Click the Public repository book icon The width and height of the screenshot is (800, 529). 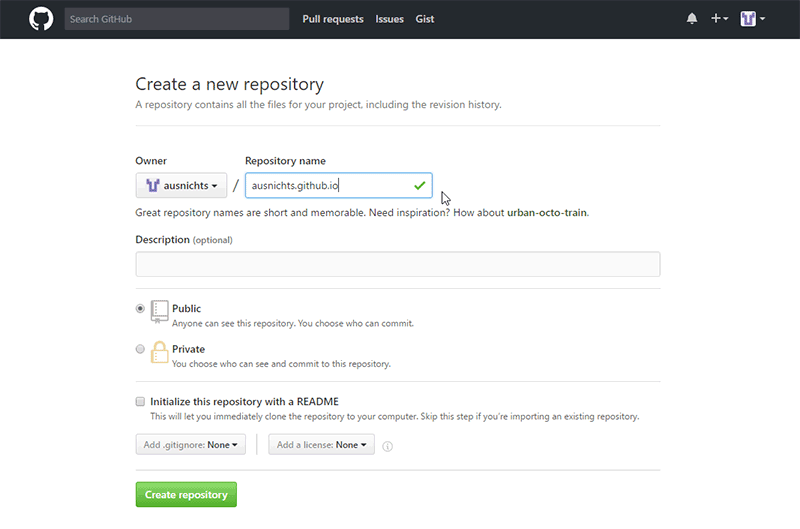160,311
